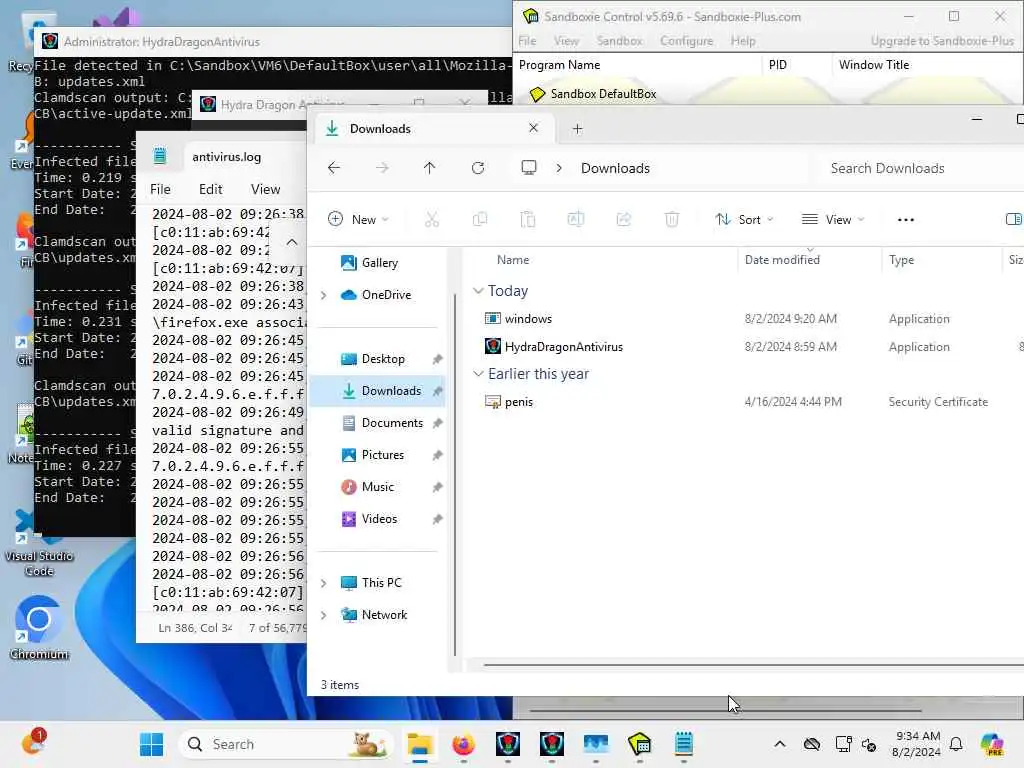Click the forward navigation arrow in Explorer

pyautogui.click(x=382, y=168)
